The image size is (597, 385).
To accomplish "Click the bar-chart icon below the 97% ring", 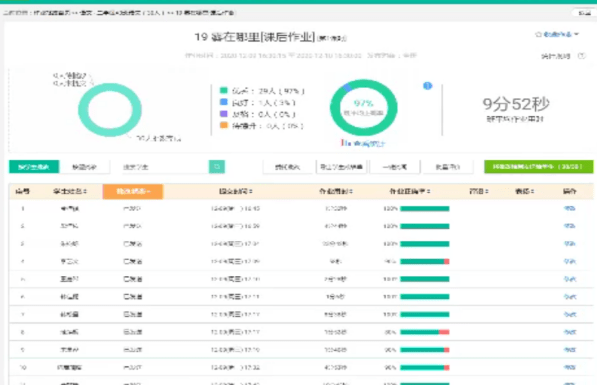I will 345,143.
